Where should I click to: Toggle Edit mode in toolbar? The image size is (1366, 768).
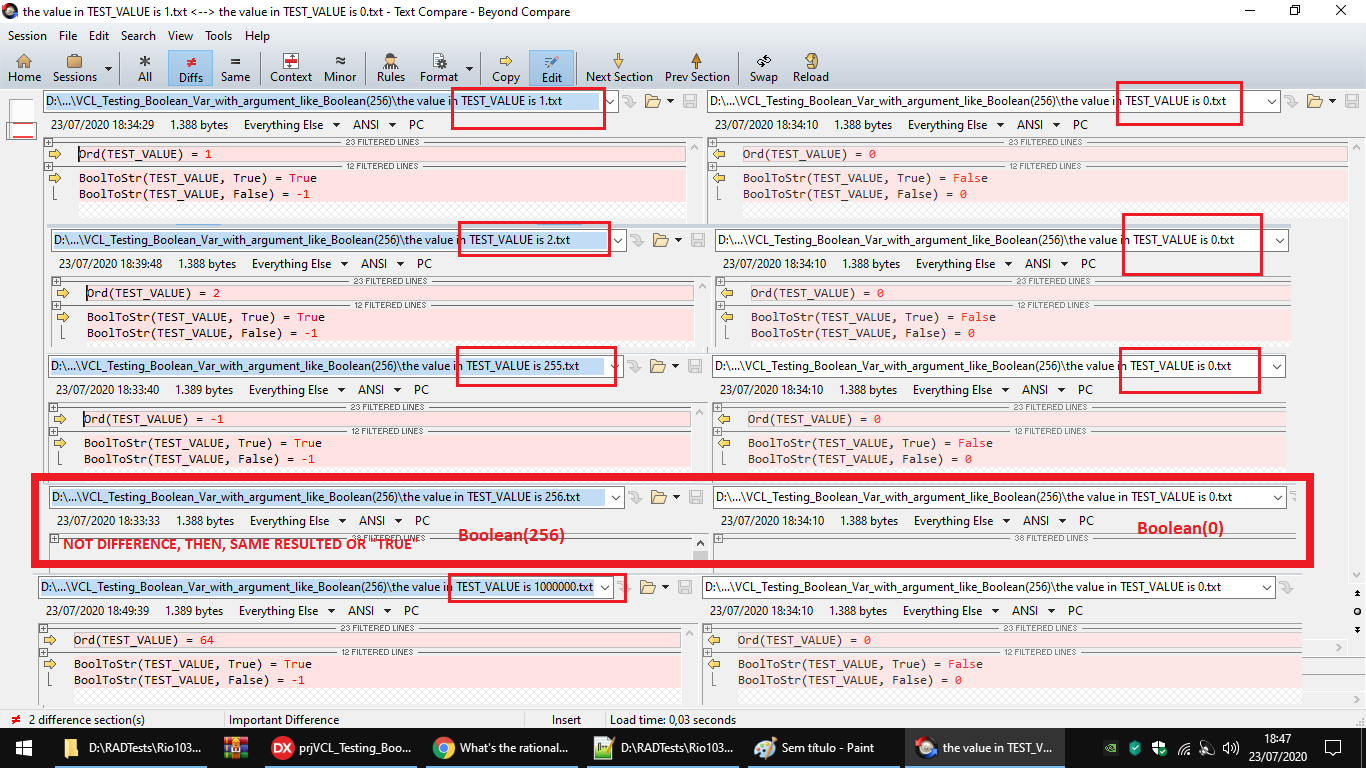pos(551,68)
